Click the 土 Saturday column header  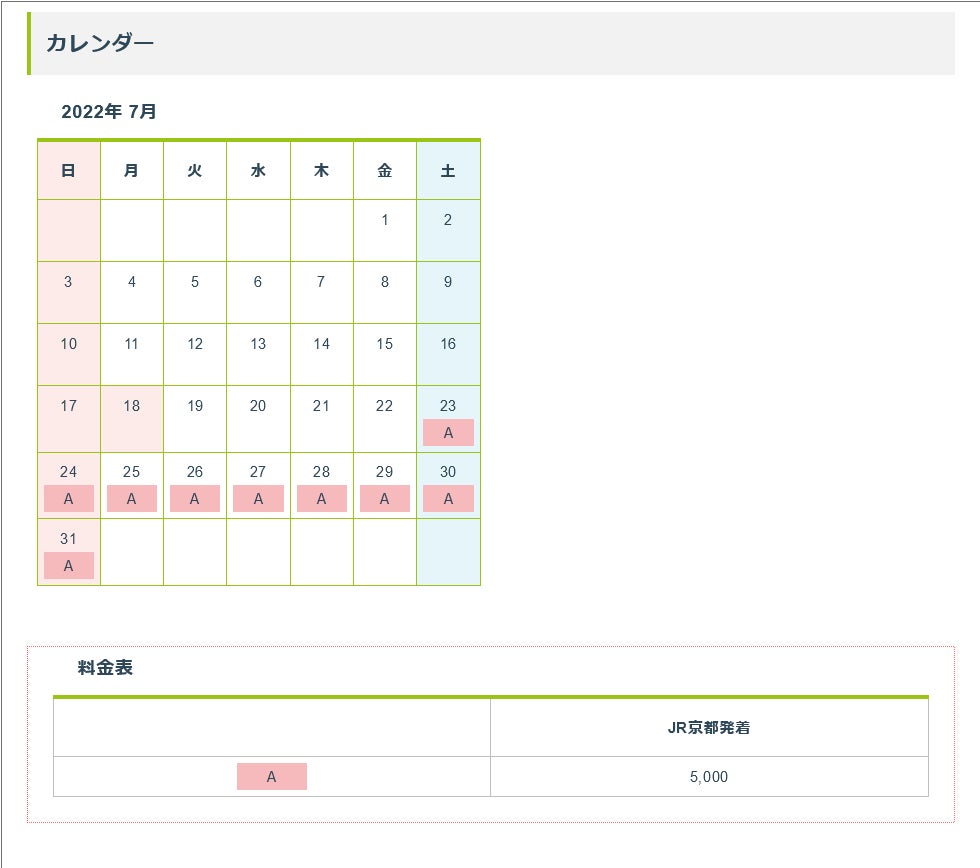pos(448,171)
